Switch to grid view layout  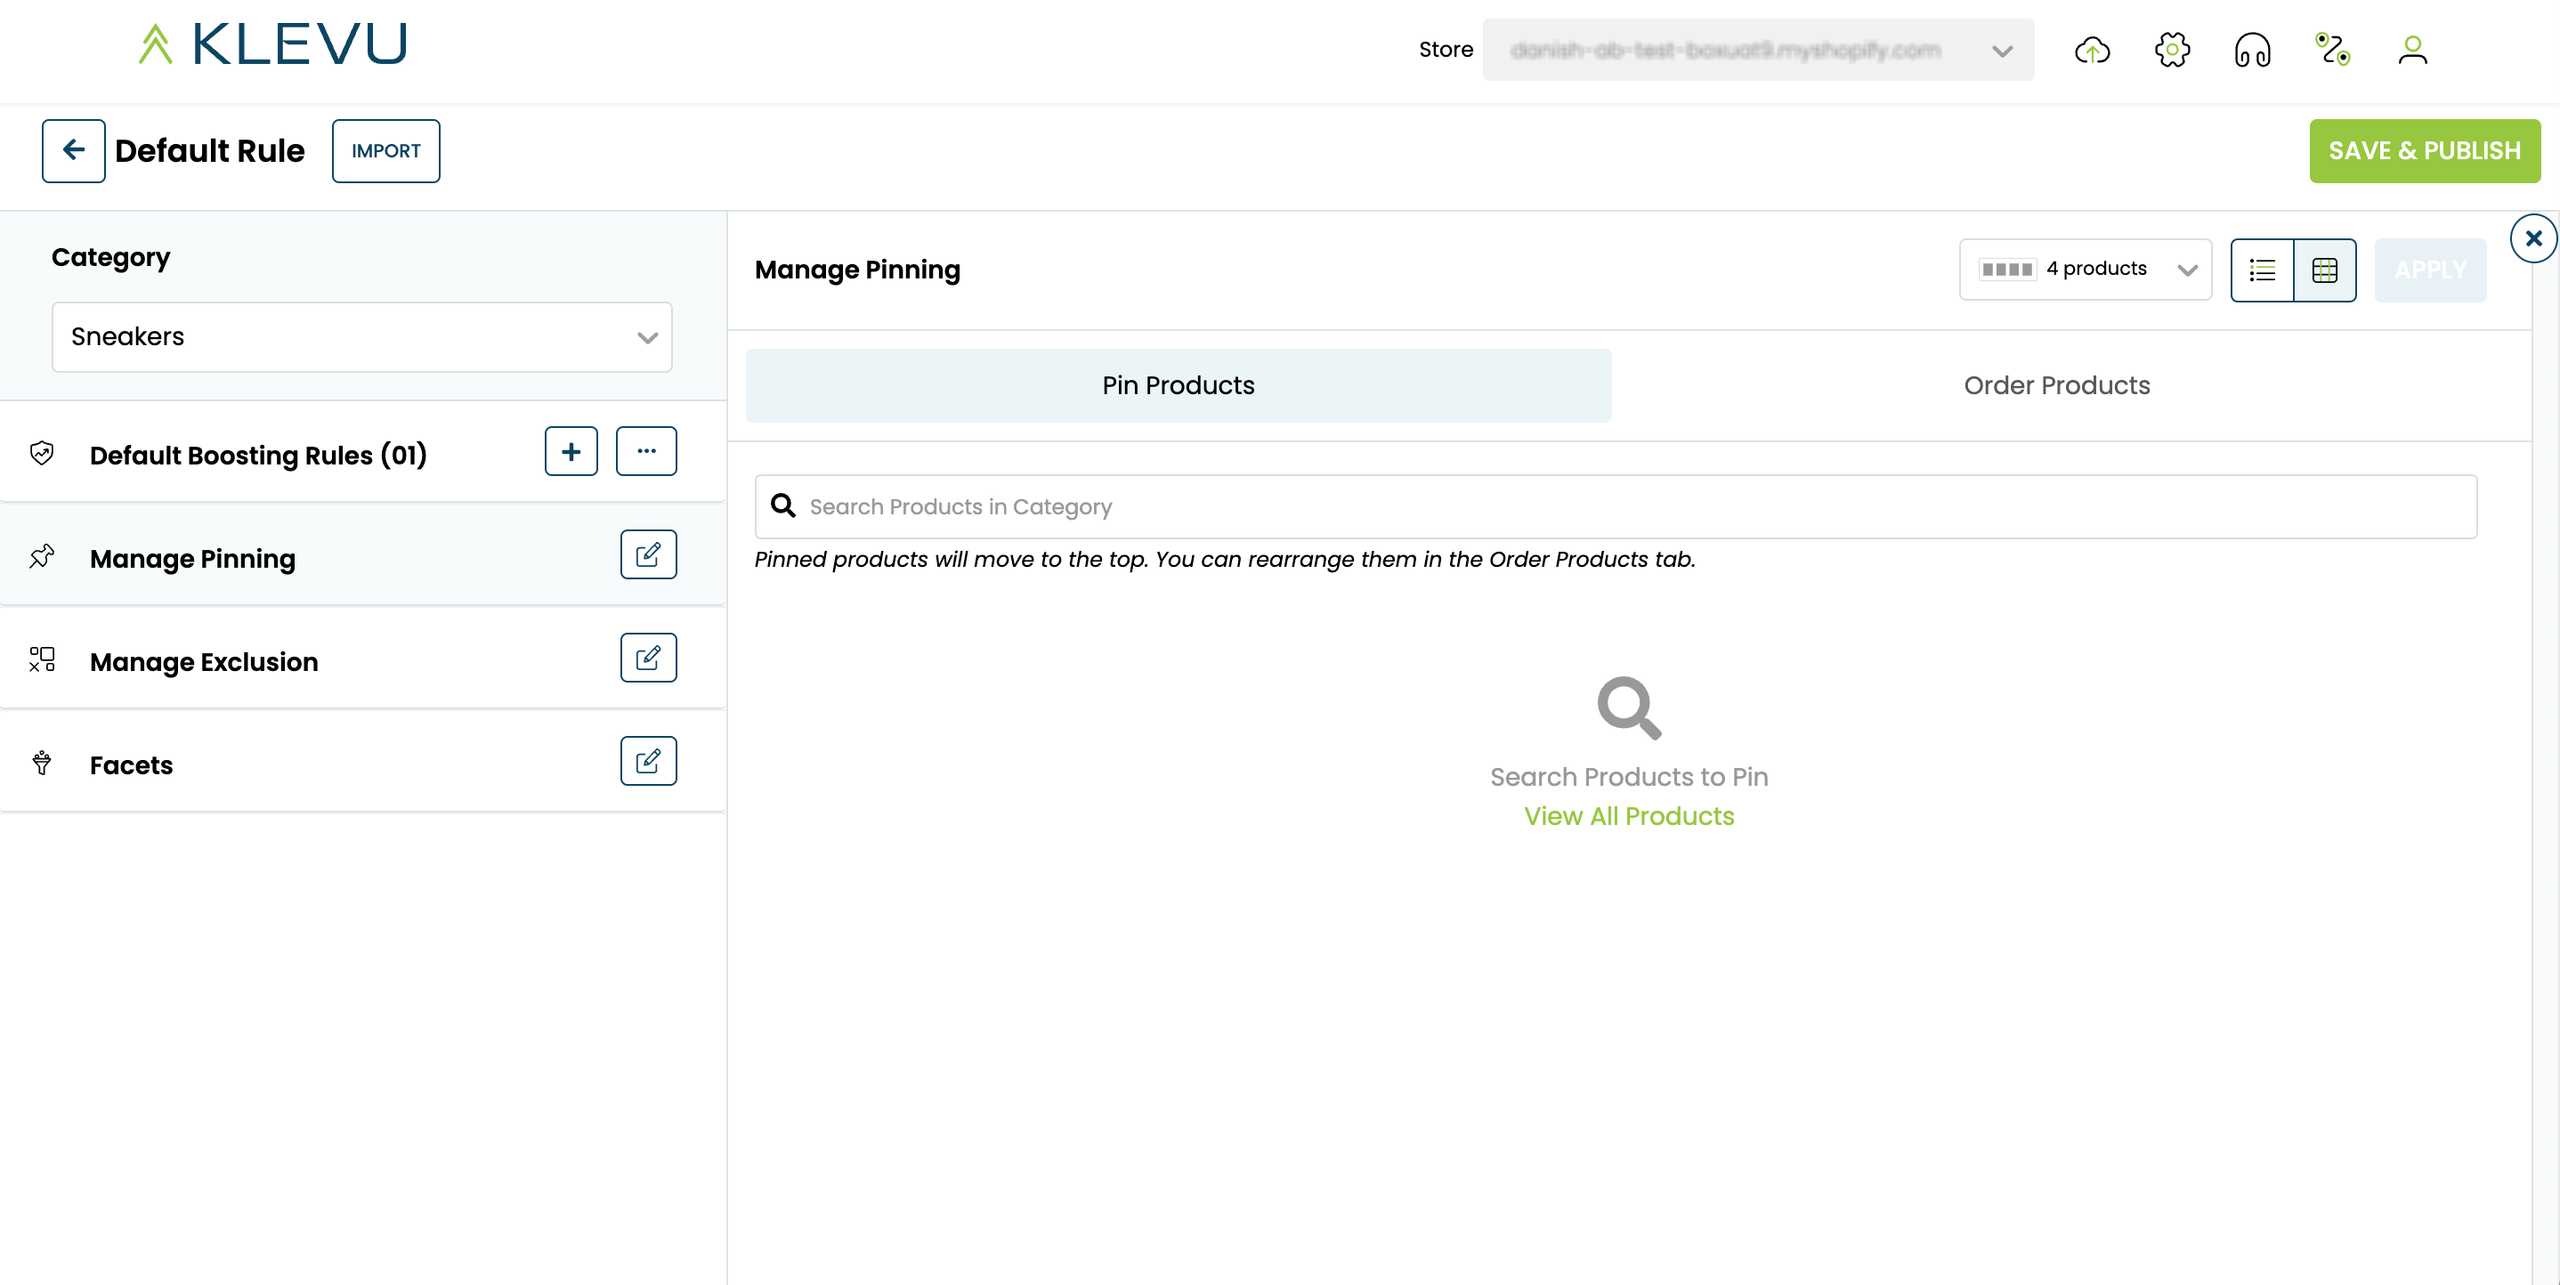[x=2325, y=270]
